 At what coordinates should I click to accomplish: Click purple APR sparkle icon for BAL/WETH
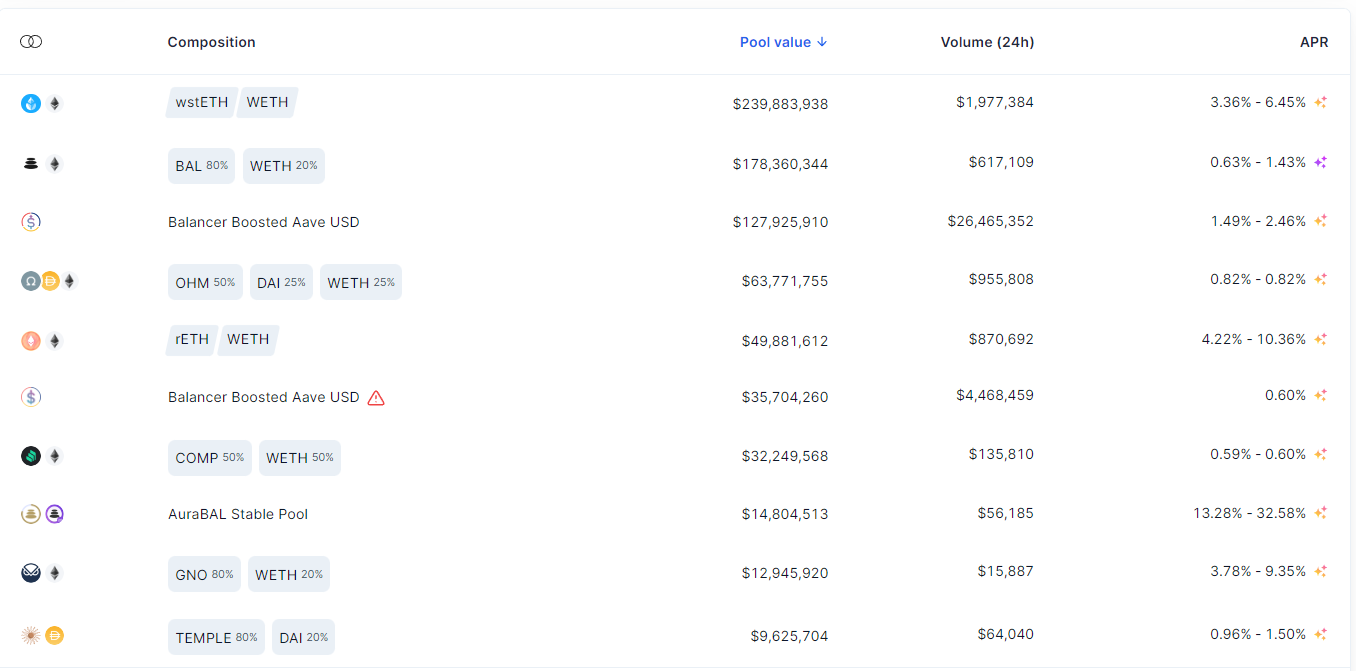tap(1321, 162)
